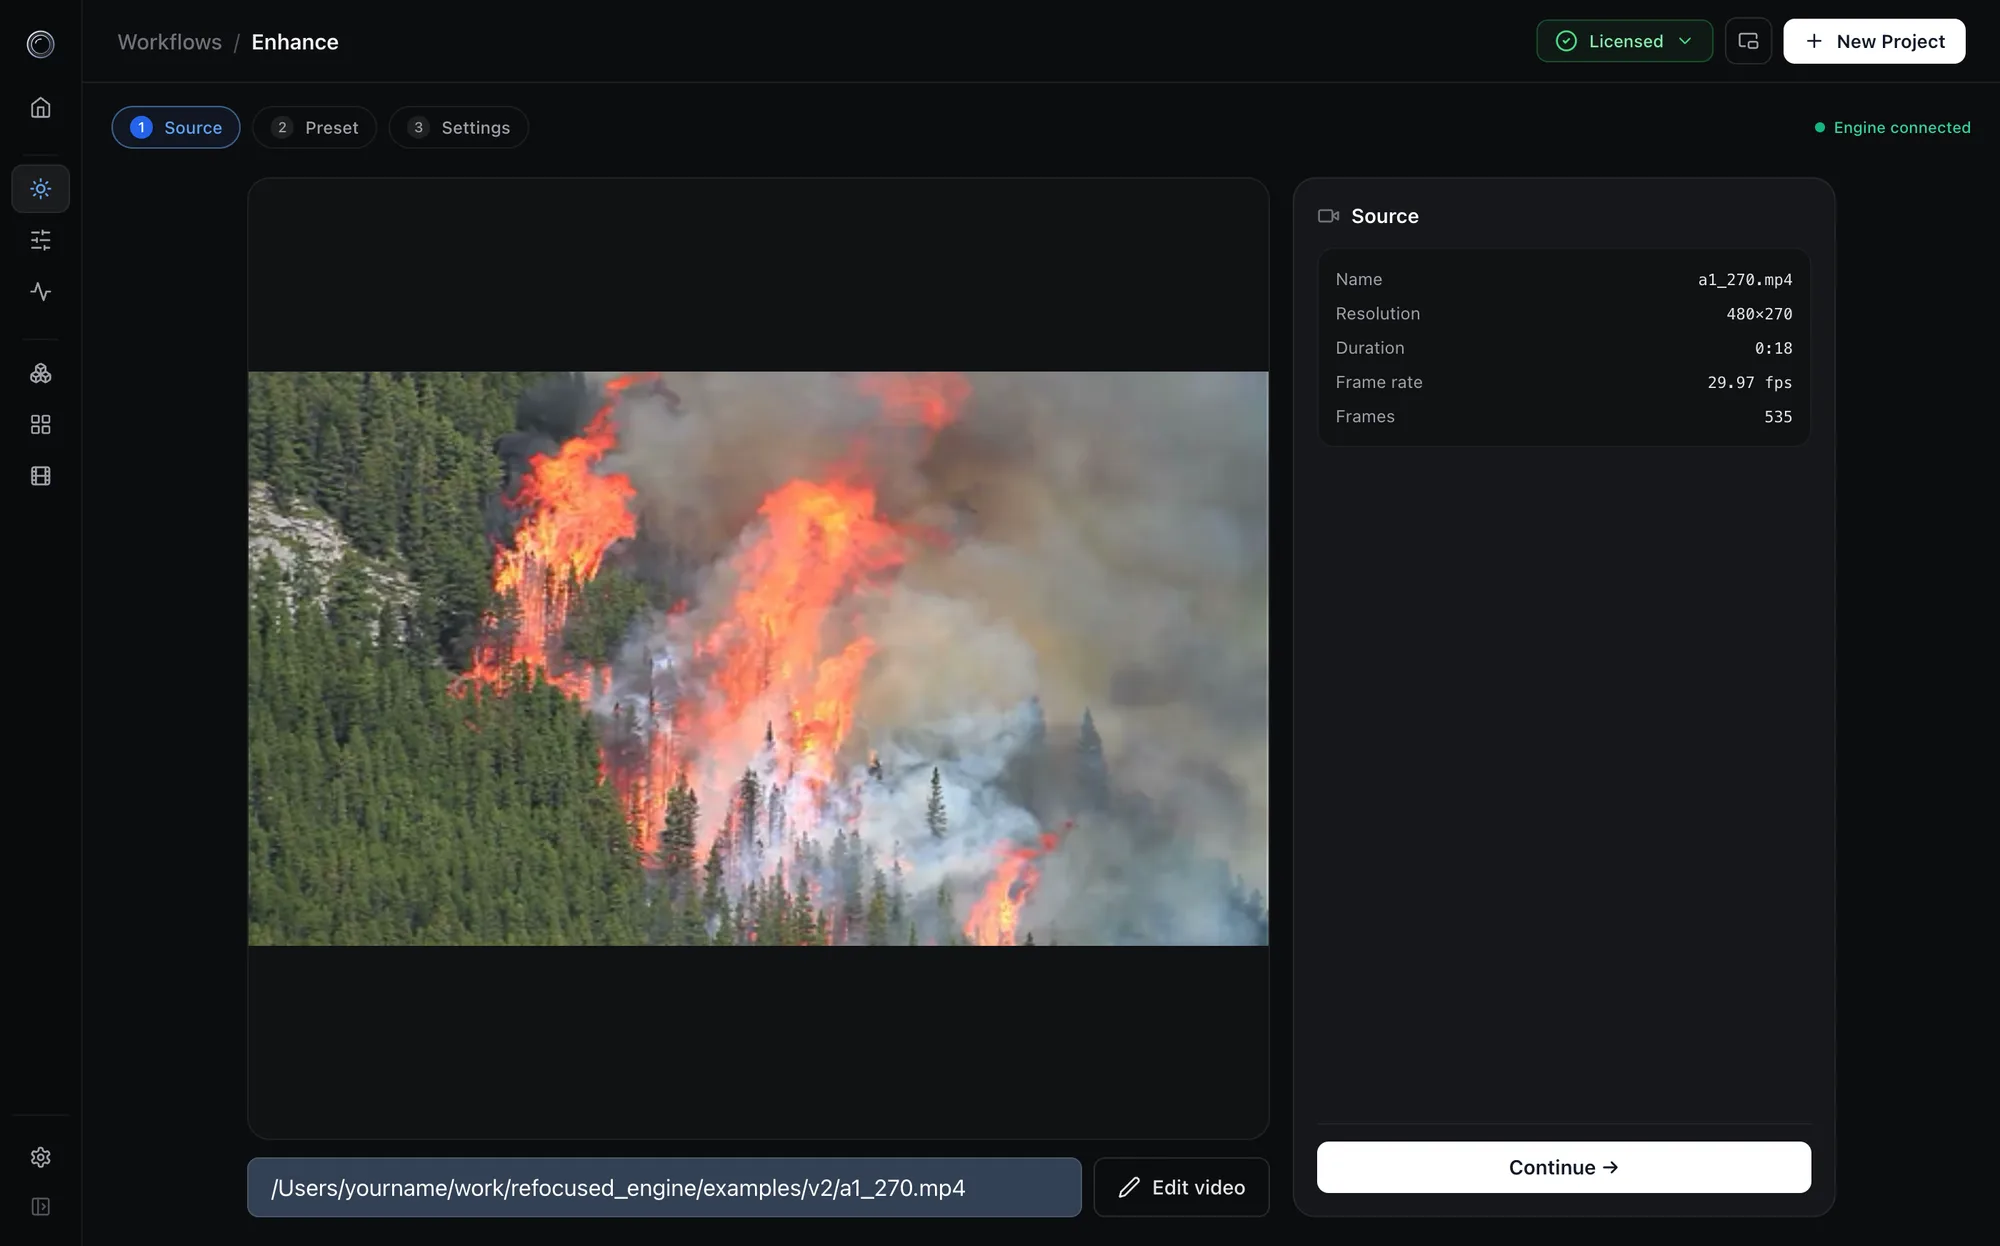
Task: Click the app logo icon
Action: point(40,43)
